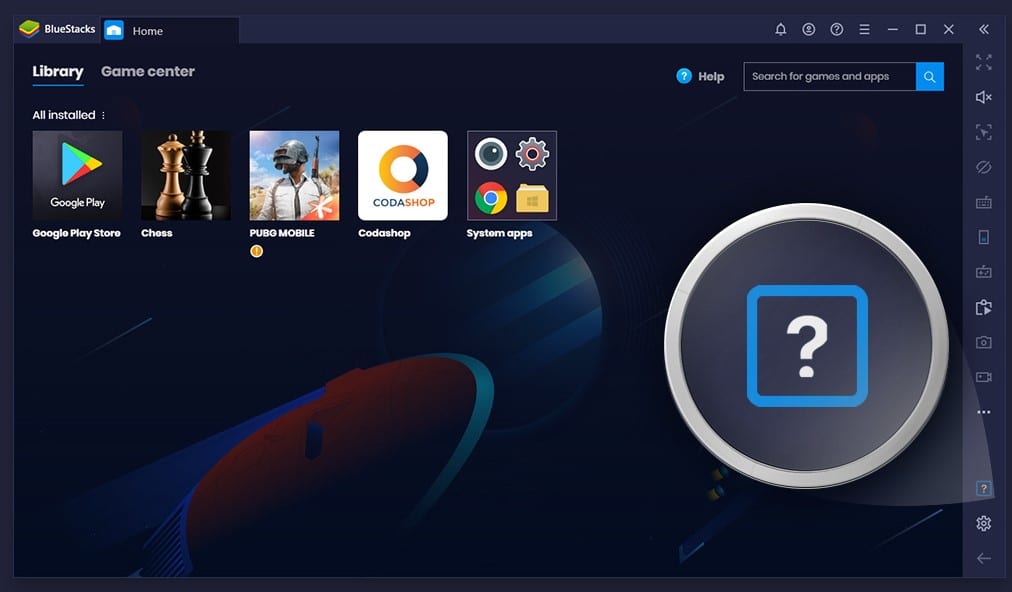Open the keyboard game controls icon
This screenshot has width=1012, height=592.
click(984, 202)
